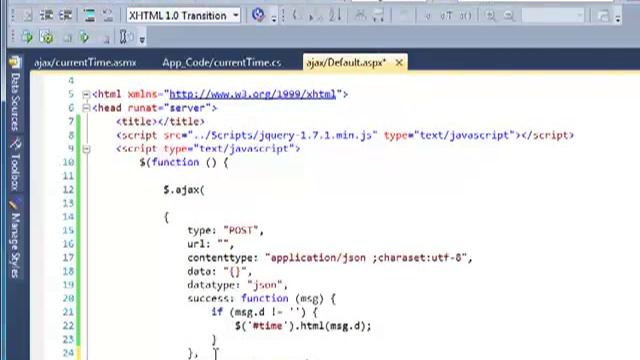Click the 'success: function (msg)' text
This screenshot has width=640, height=360.
click(x=256, y=299)
